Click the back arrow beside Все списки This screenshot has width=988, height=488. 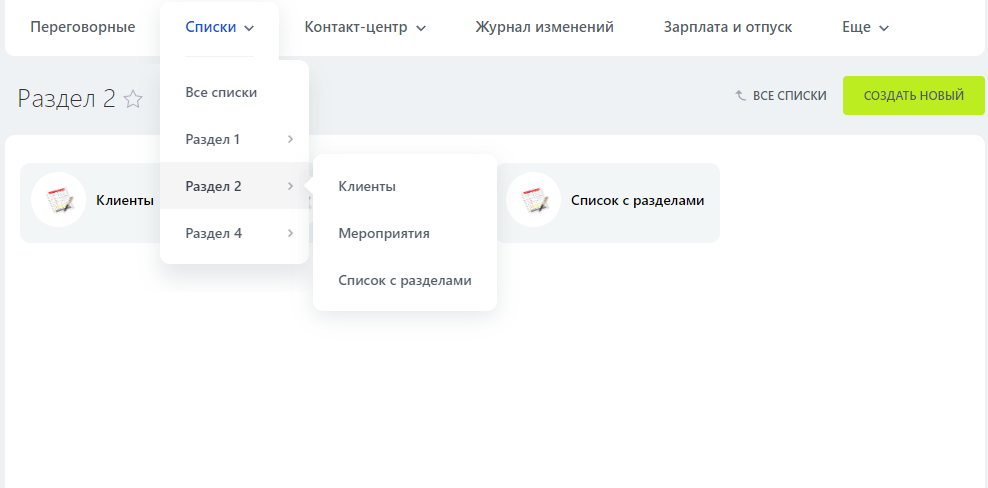[741, 96]
